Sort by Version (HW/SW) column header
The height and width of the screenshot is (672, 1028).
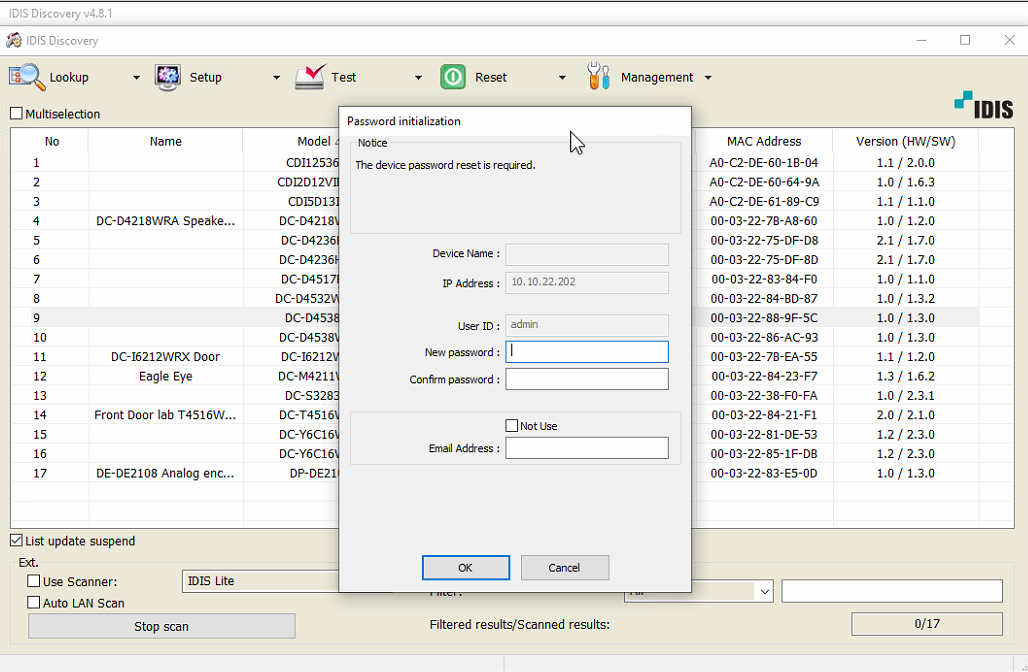click(x=905, y=141)
